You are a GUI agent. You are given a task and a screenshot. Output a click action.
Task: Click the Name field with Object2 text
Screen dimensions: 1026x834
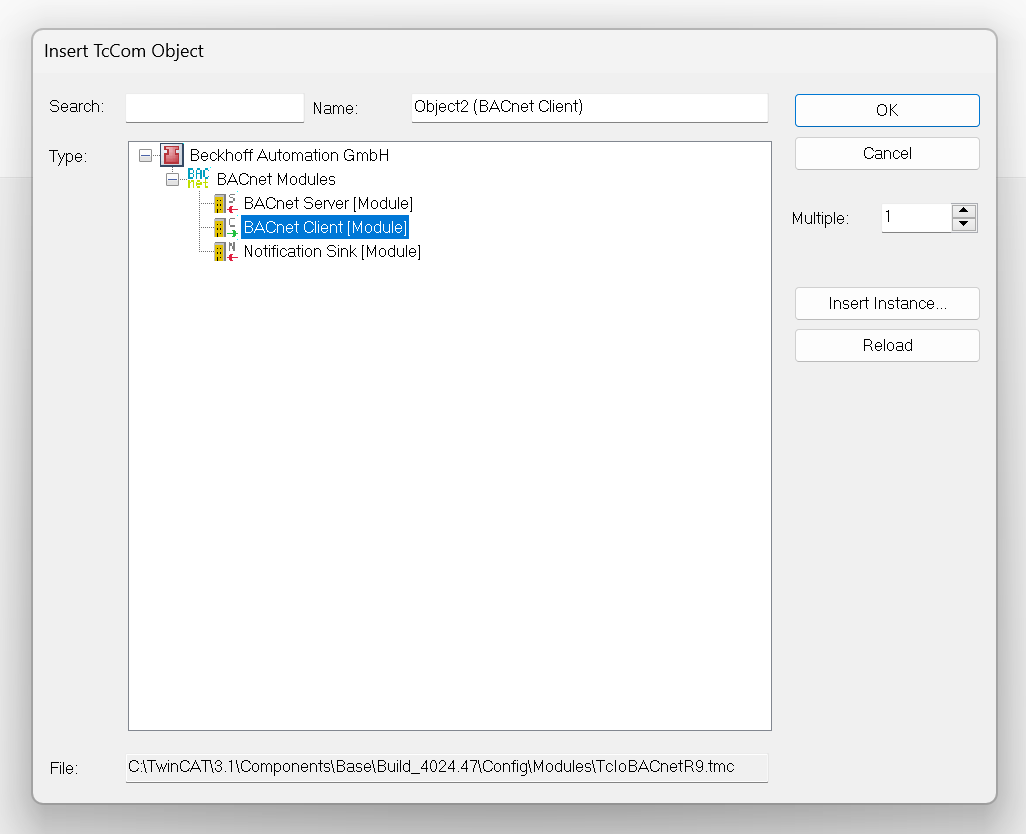click(x=590, y=108)
